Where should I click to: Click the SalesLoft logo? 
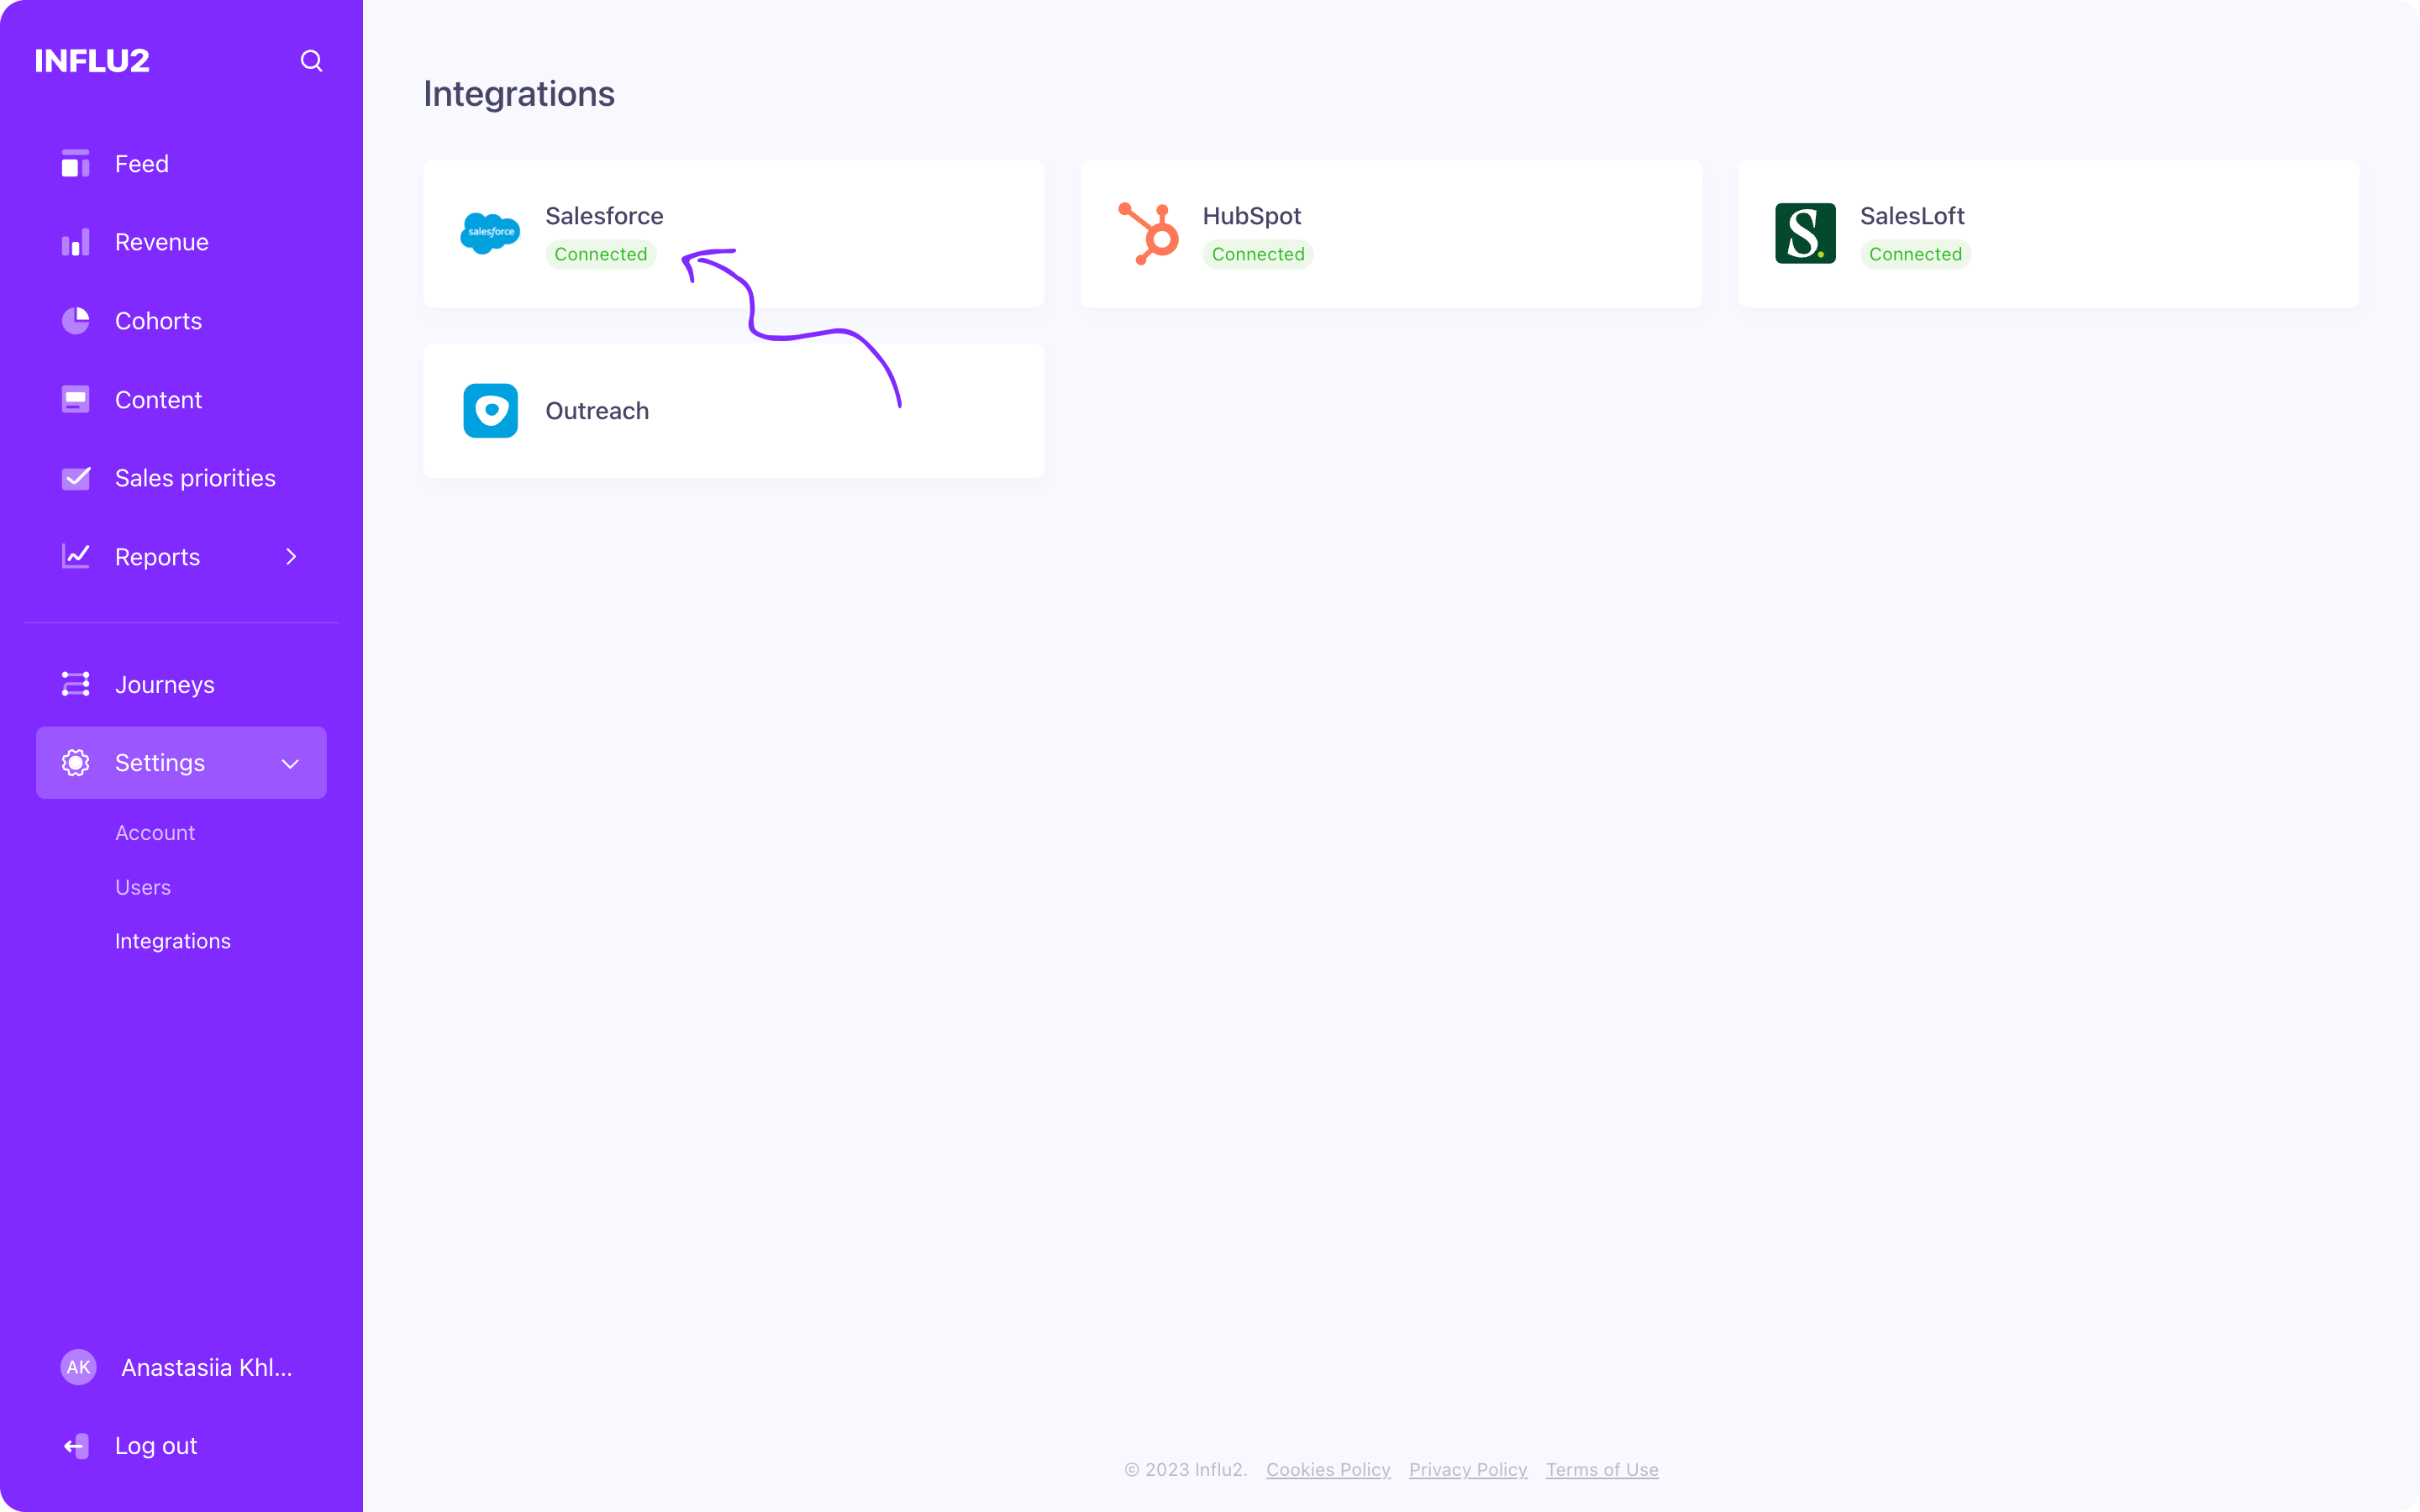(1805, 233)
